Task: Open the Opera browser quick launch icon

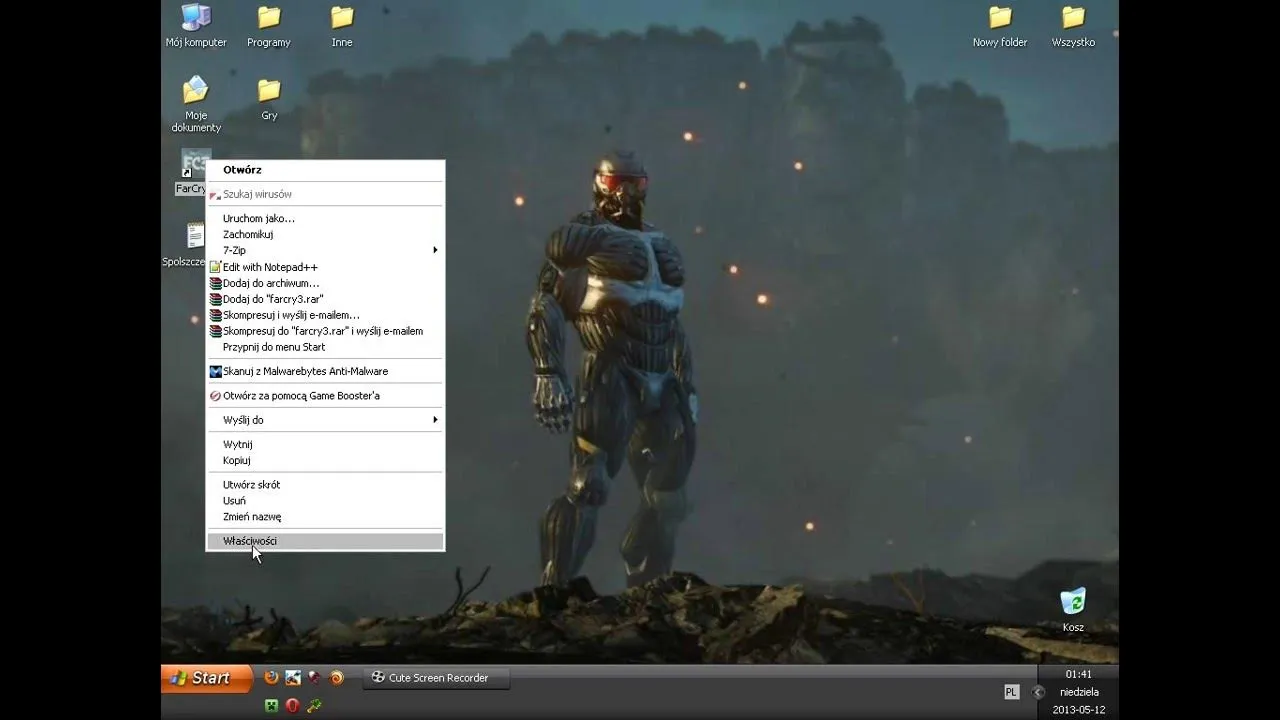Action: click(x=292, y=705)
